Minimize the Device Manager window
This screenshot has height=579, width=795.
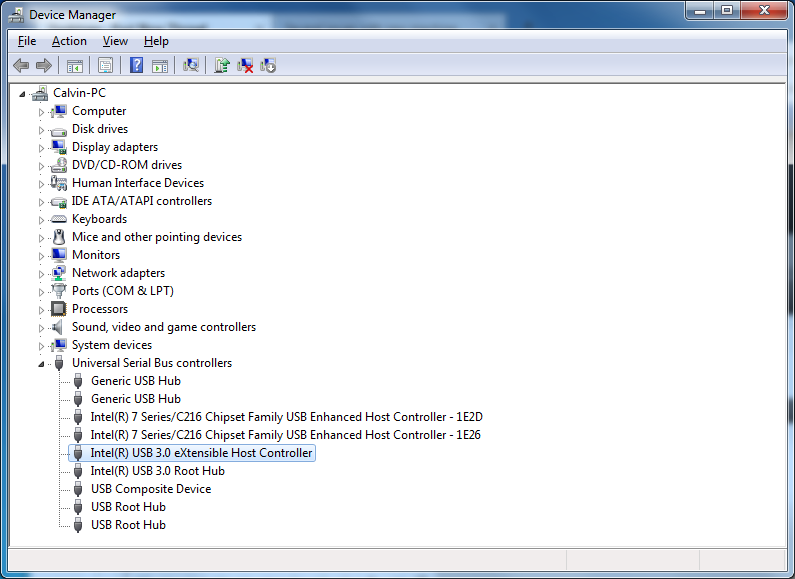[x=700, y=10]
